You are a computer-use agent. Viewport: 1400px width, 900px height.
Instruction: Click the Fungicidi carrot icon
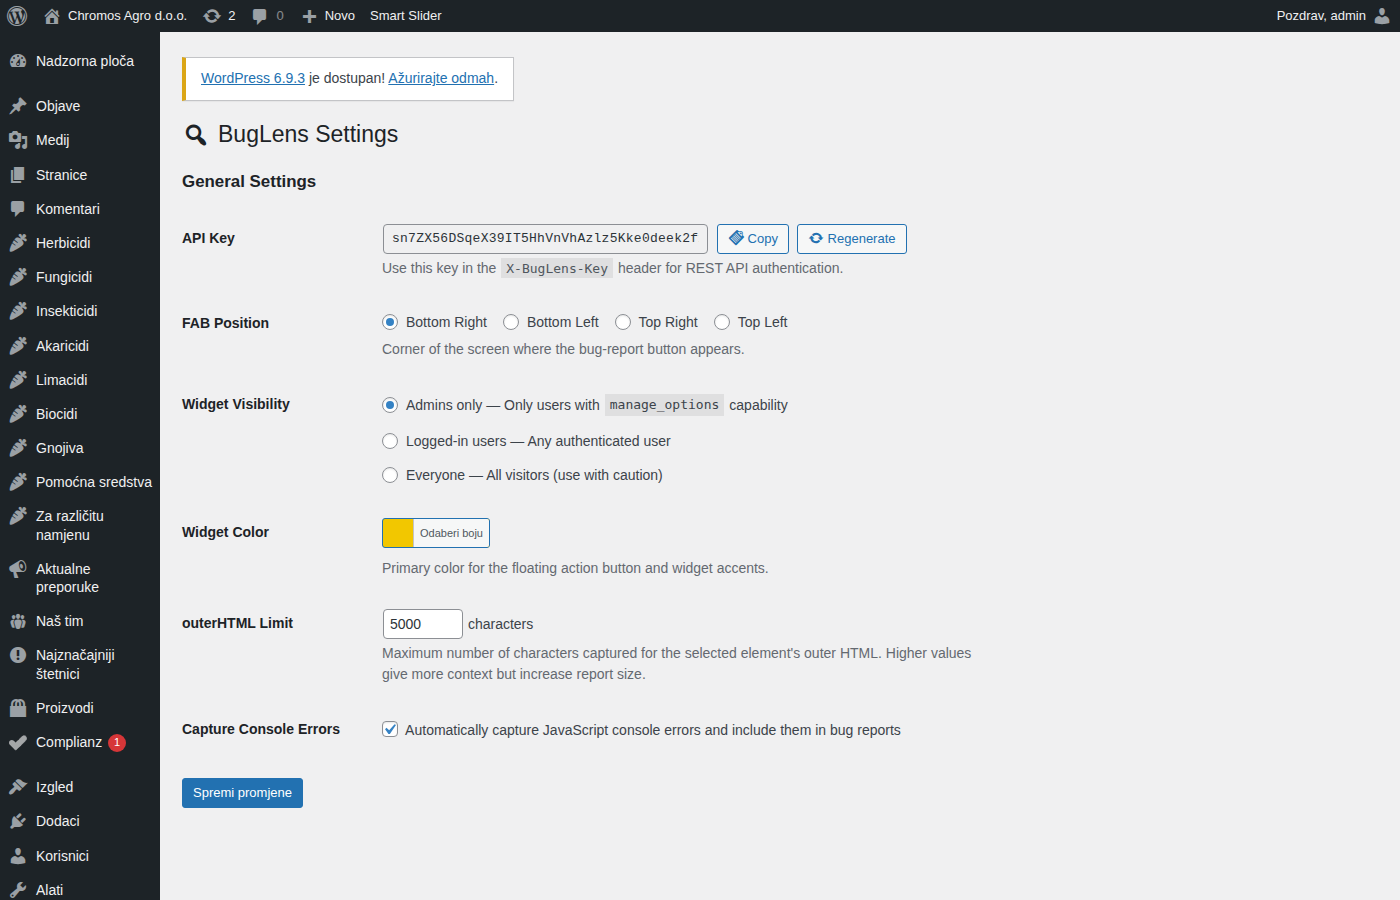point(18,277)
